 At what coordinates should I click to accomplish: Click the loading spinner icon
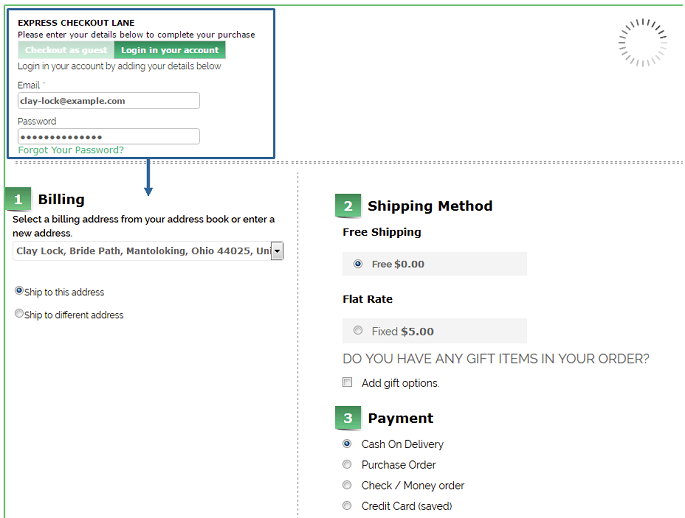point(642,42)
